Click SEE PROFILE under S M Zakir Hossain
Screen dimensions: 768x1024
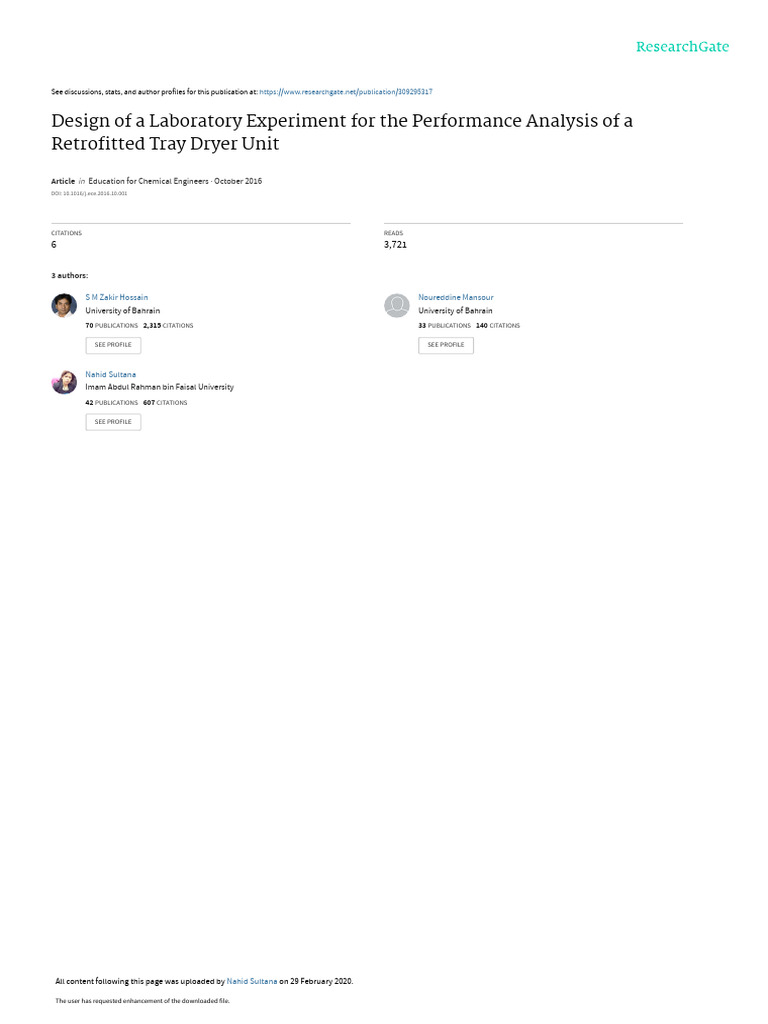[113, 345]
